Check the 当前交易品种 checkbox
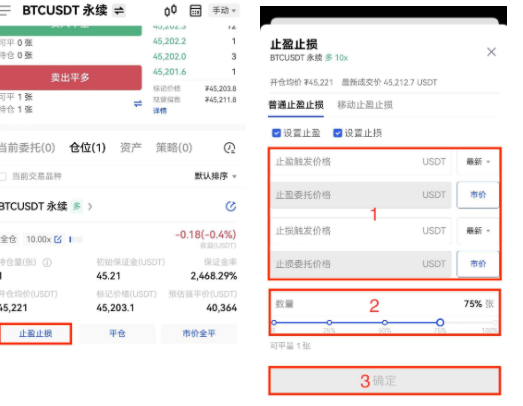This screenshot has width=523, height=406. pyautogui.click(x=3, y=176)
